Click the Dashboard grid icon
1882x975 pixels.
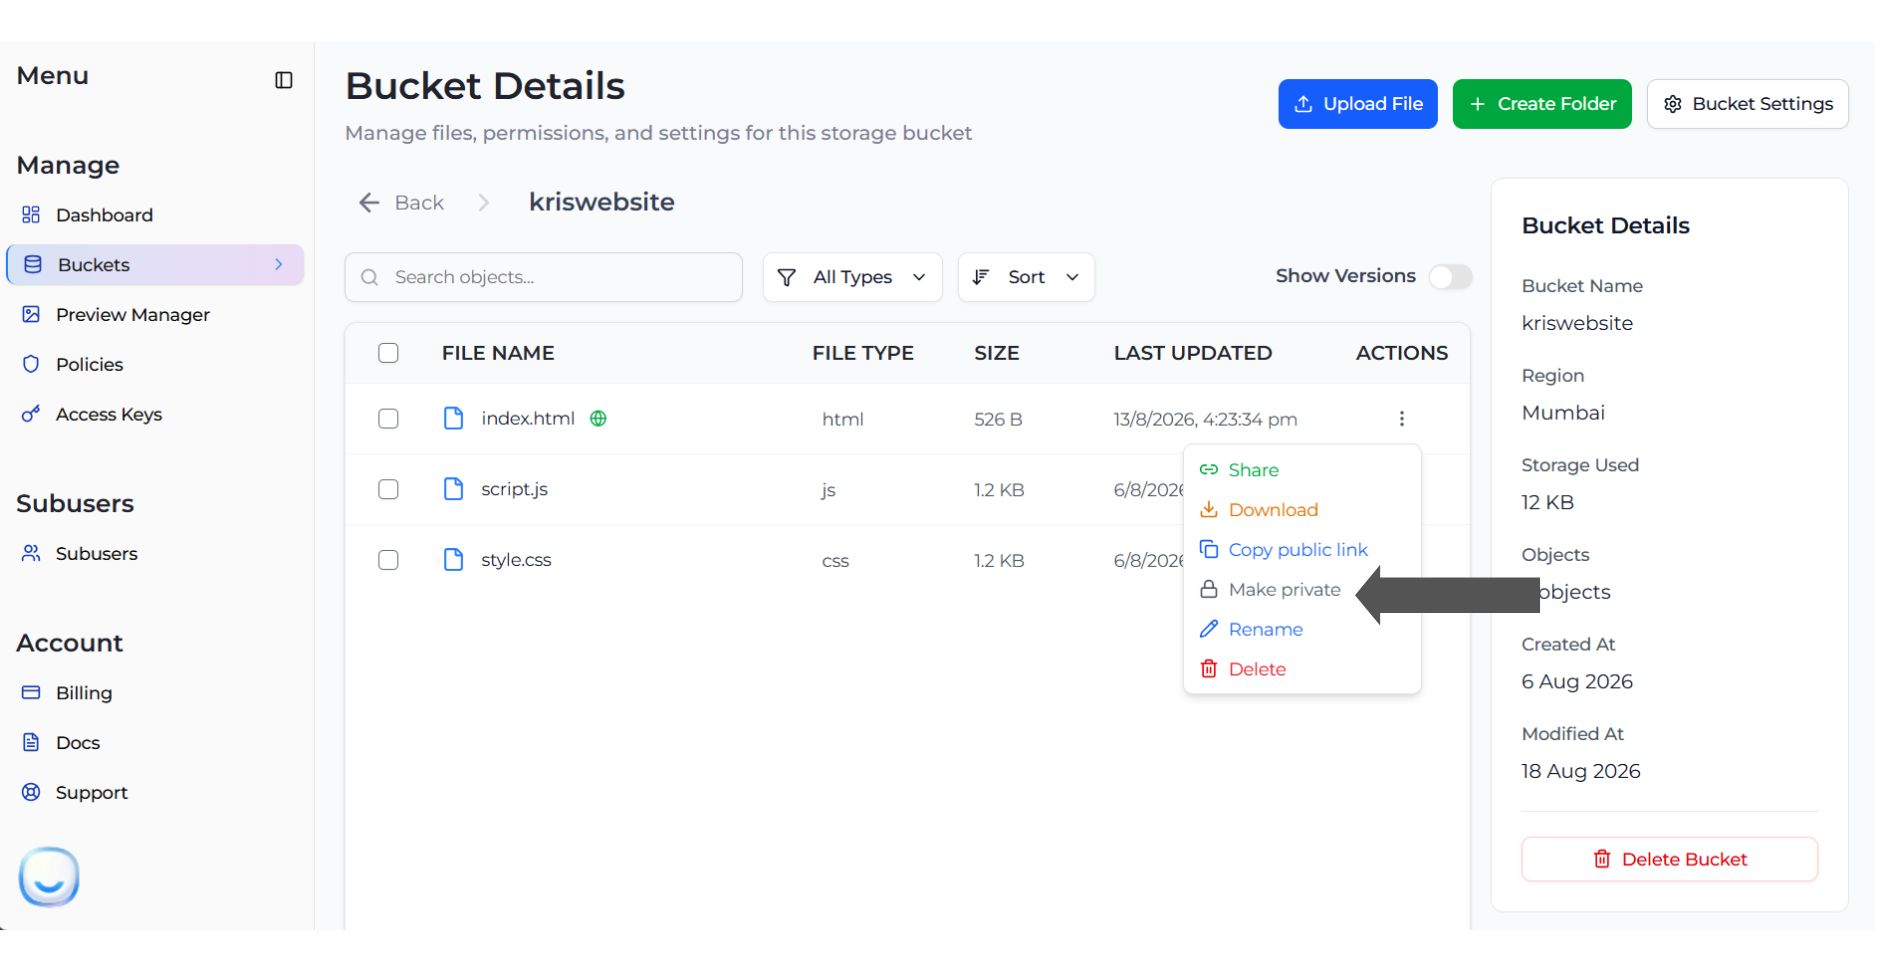(x=31, y=215)
